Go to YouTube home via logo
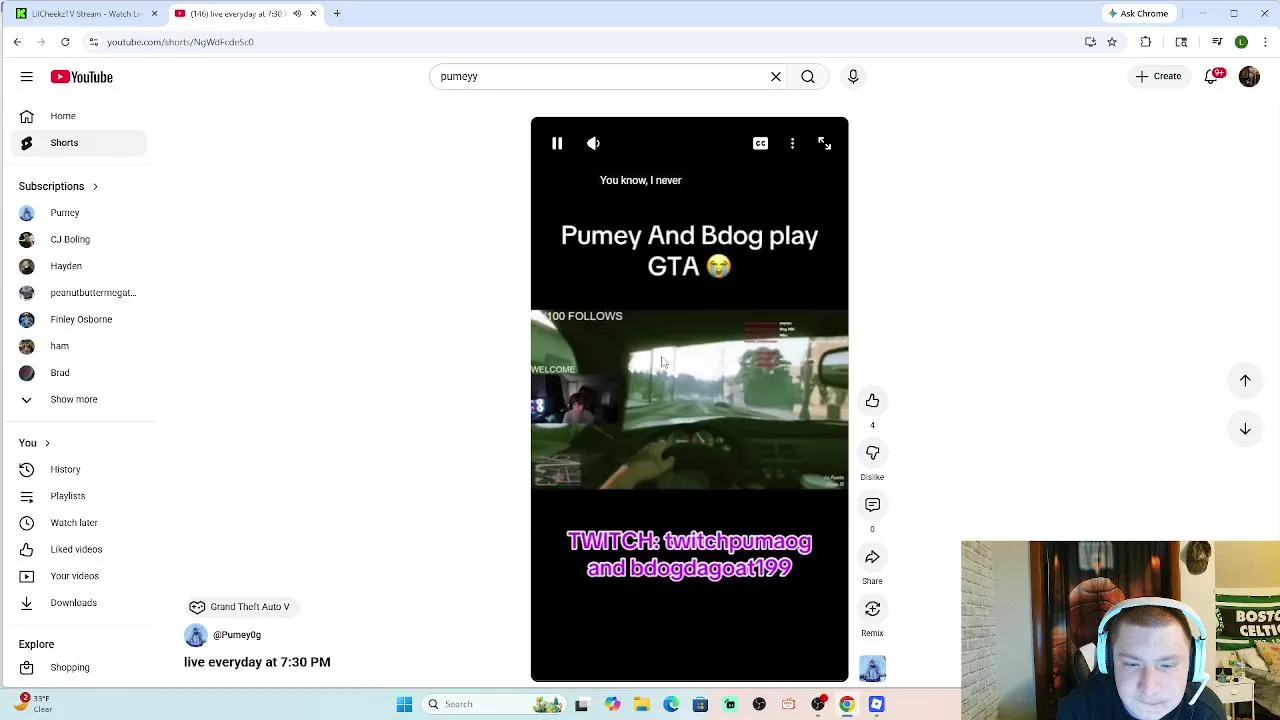This screenshot has width=1280, height=720. click(x=82, y=77)
